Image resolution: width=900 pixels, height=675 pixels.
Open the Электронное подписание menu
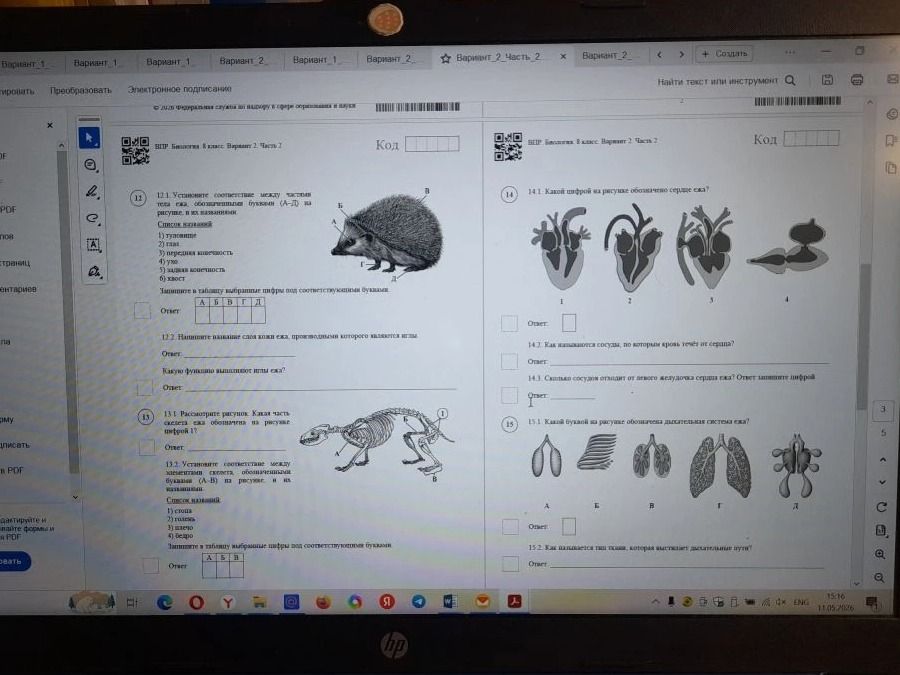[180, 89]
